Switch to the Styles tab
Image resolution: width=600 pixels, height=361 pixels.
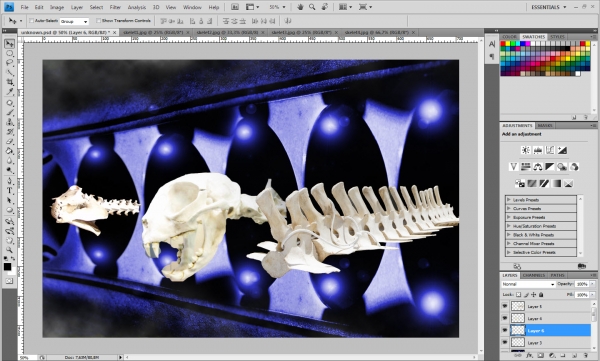(557, 37)
